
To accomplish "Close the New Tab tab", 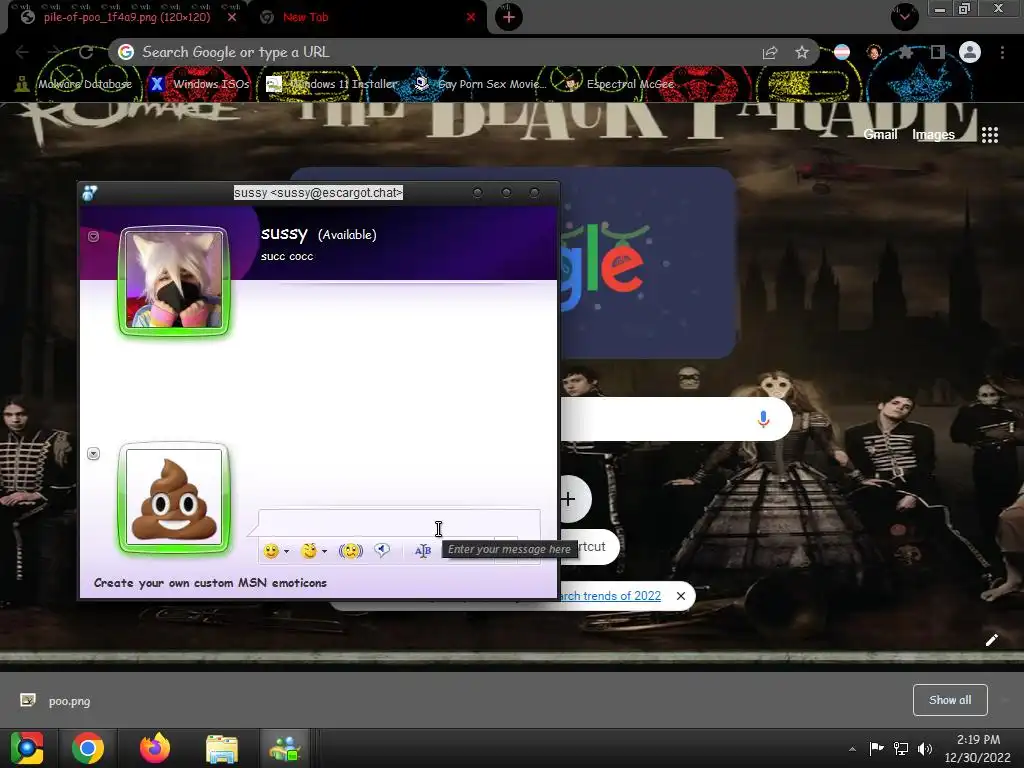I will [471, 17].
